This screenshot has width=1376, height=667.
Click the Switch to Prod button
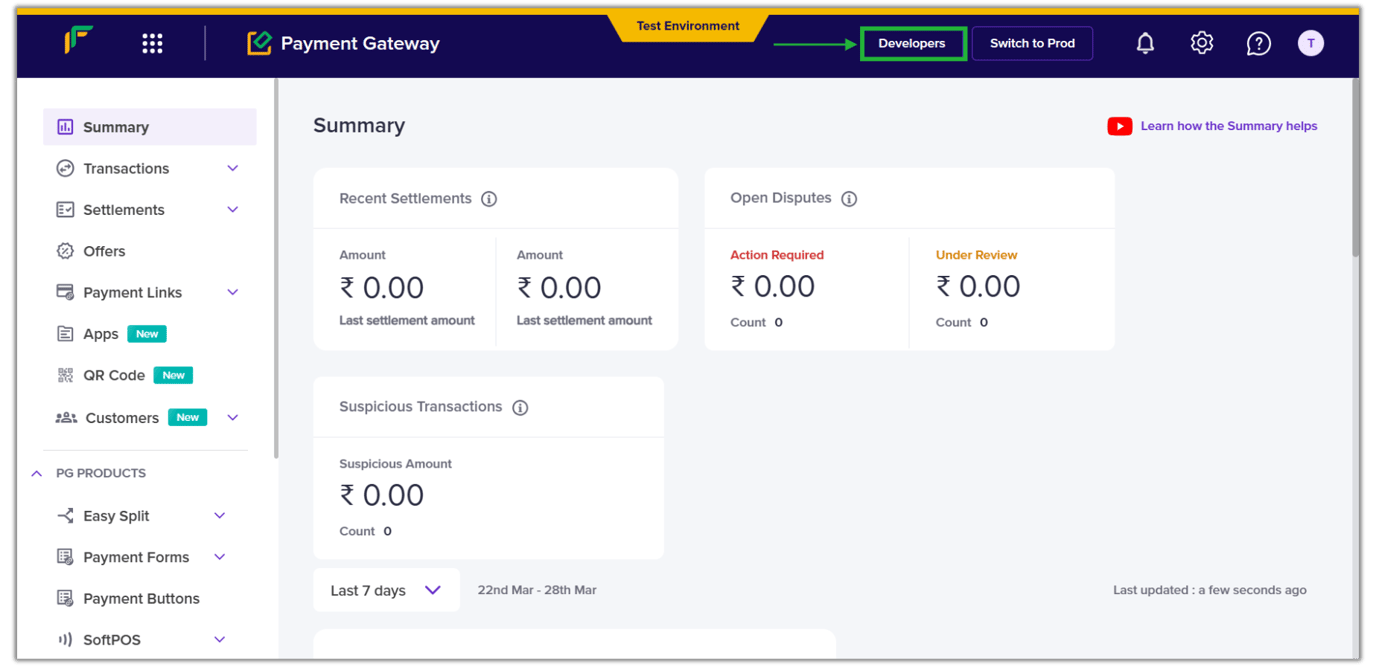coord(1032,43)
